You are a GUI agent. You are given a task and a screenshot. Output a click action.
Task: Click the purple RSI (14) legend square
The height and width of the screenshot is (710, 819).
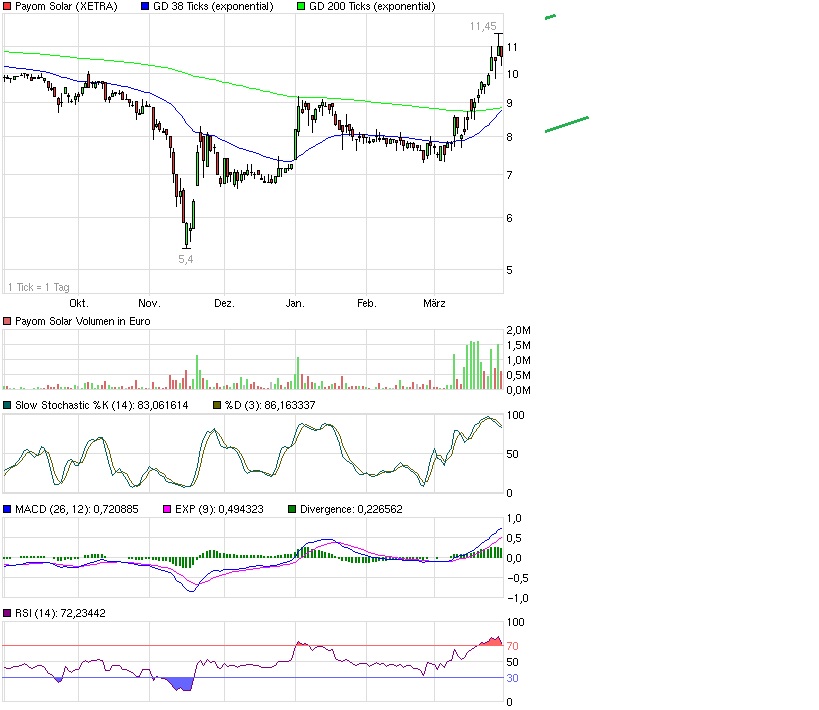coord(8,613)
